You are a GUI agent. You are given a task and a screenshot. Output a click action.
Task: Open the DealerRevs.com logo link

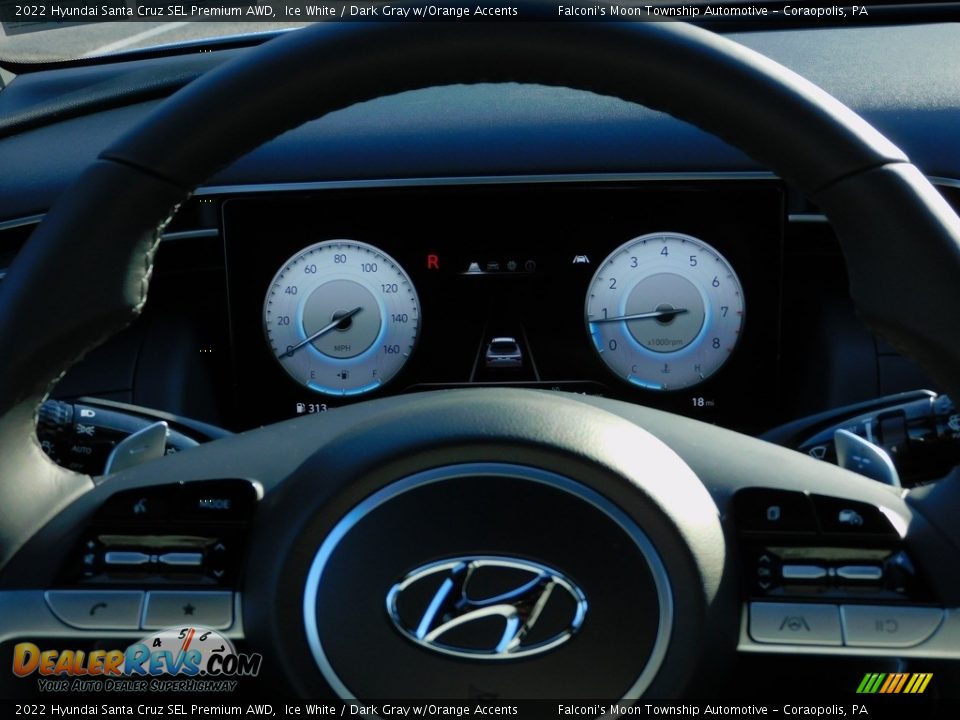click(137, 660)
